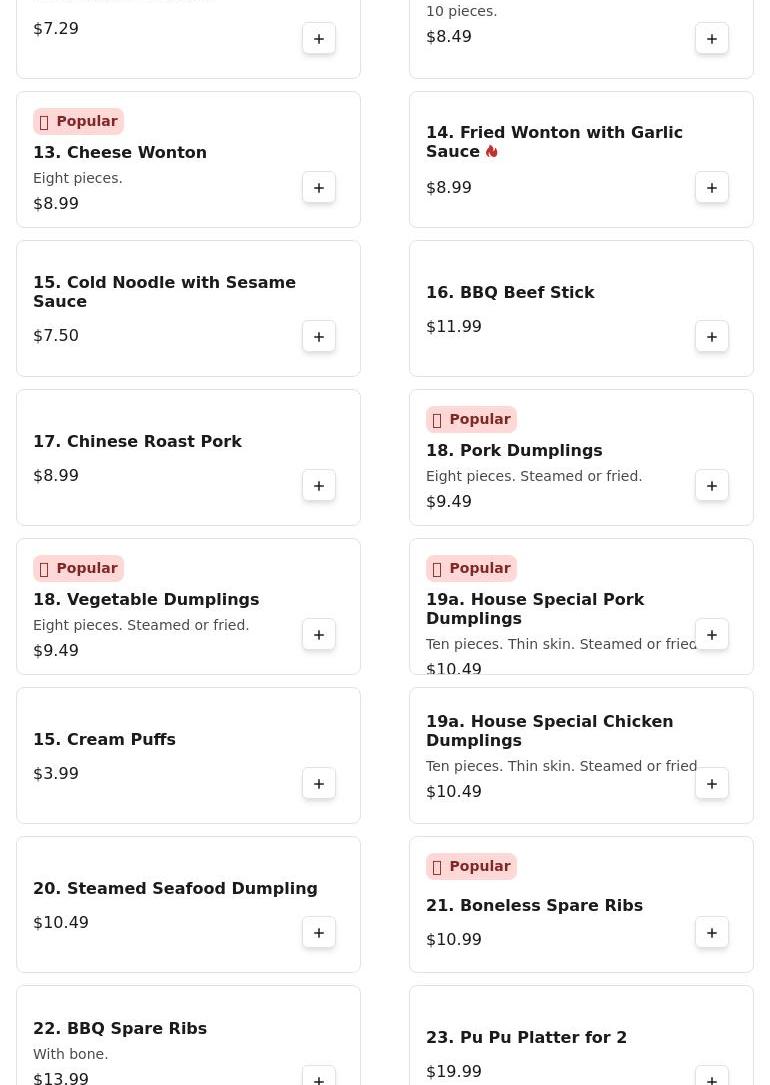This screenshot has height=1085, width=770.
Task: Add the $7.29 item at top
Action: pos(319,39)
